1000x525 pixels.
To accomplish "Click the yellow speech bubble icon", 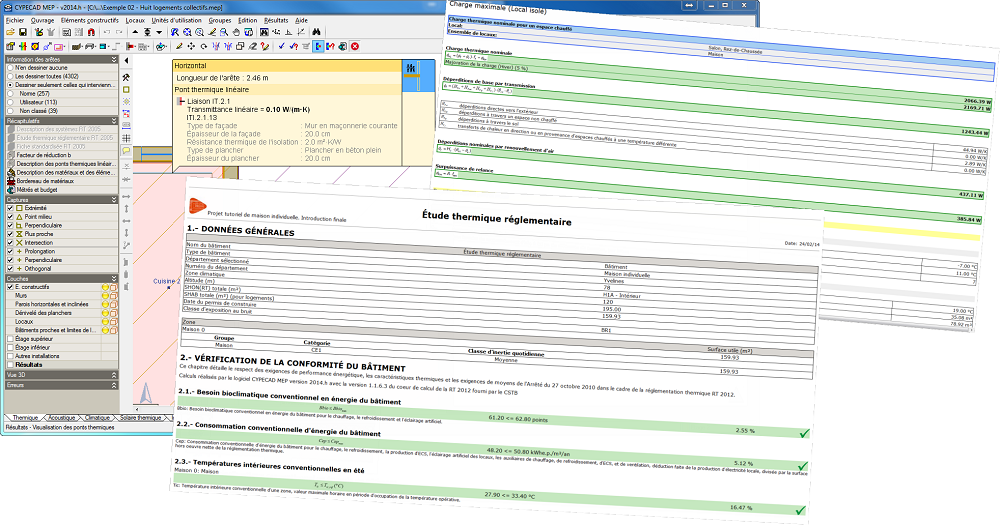I will (x=126, y=150).
